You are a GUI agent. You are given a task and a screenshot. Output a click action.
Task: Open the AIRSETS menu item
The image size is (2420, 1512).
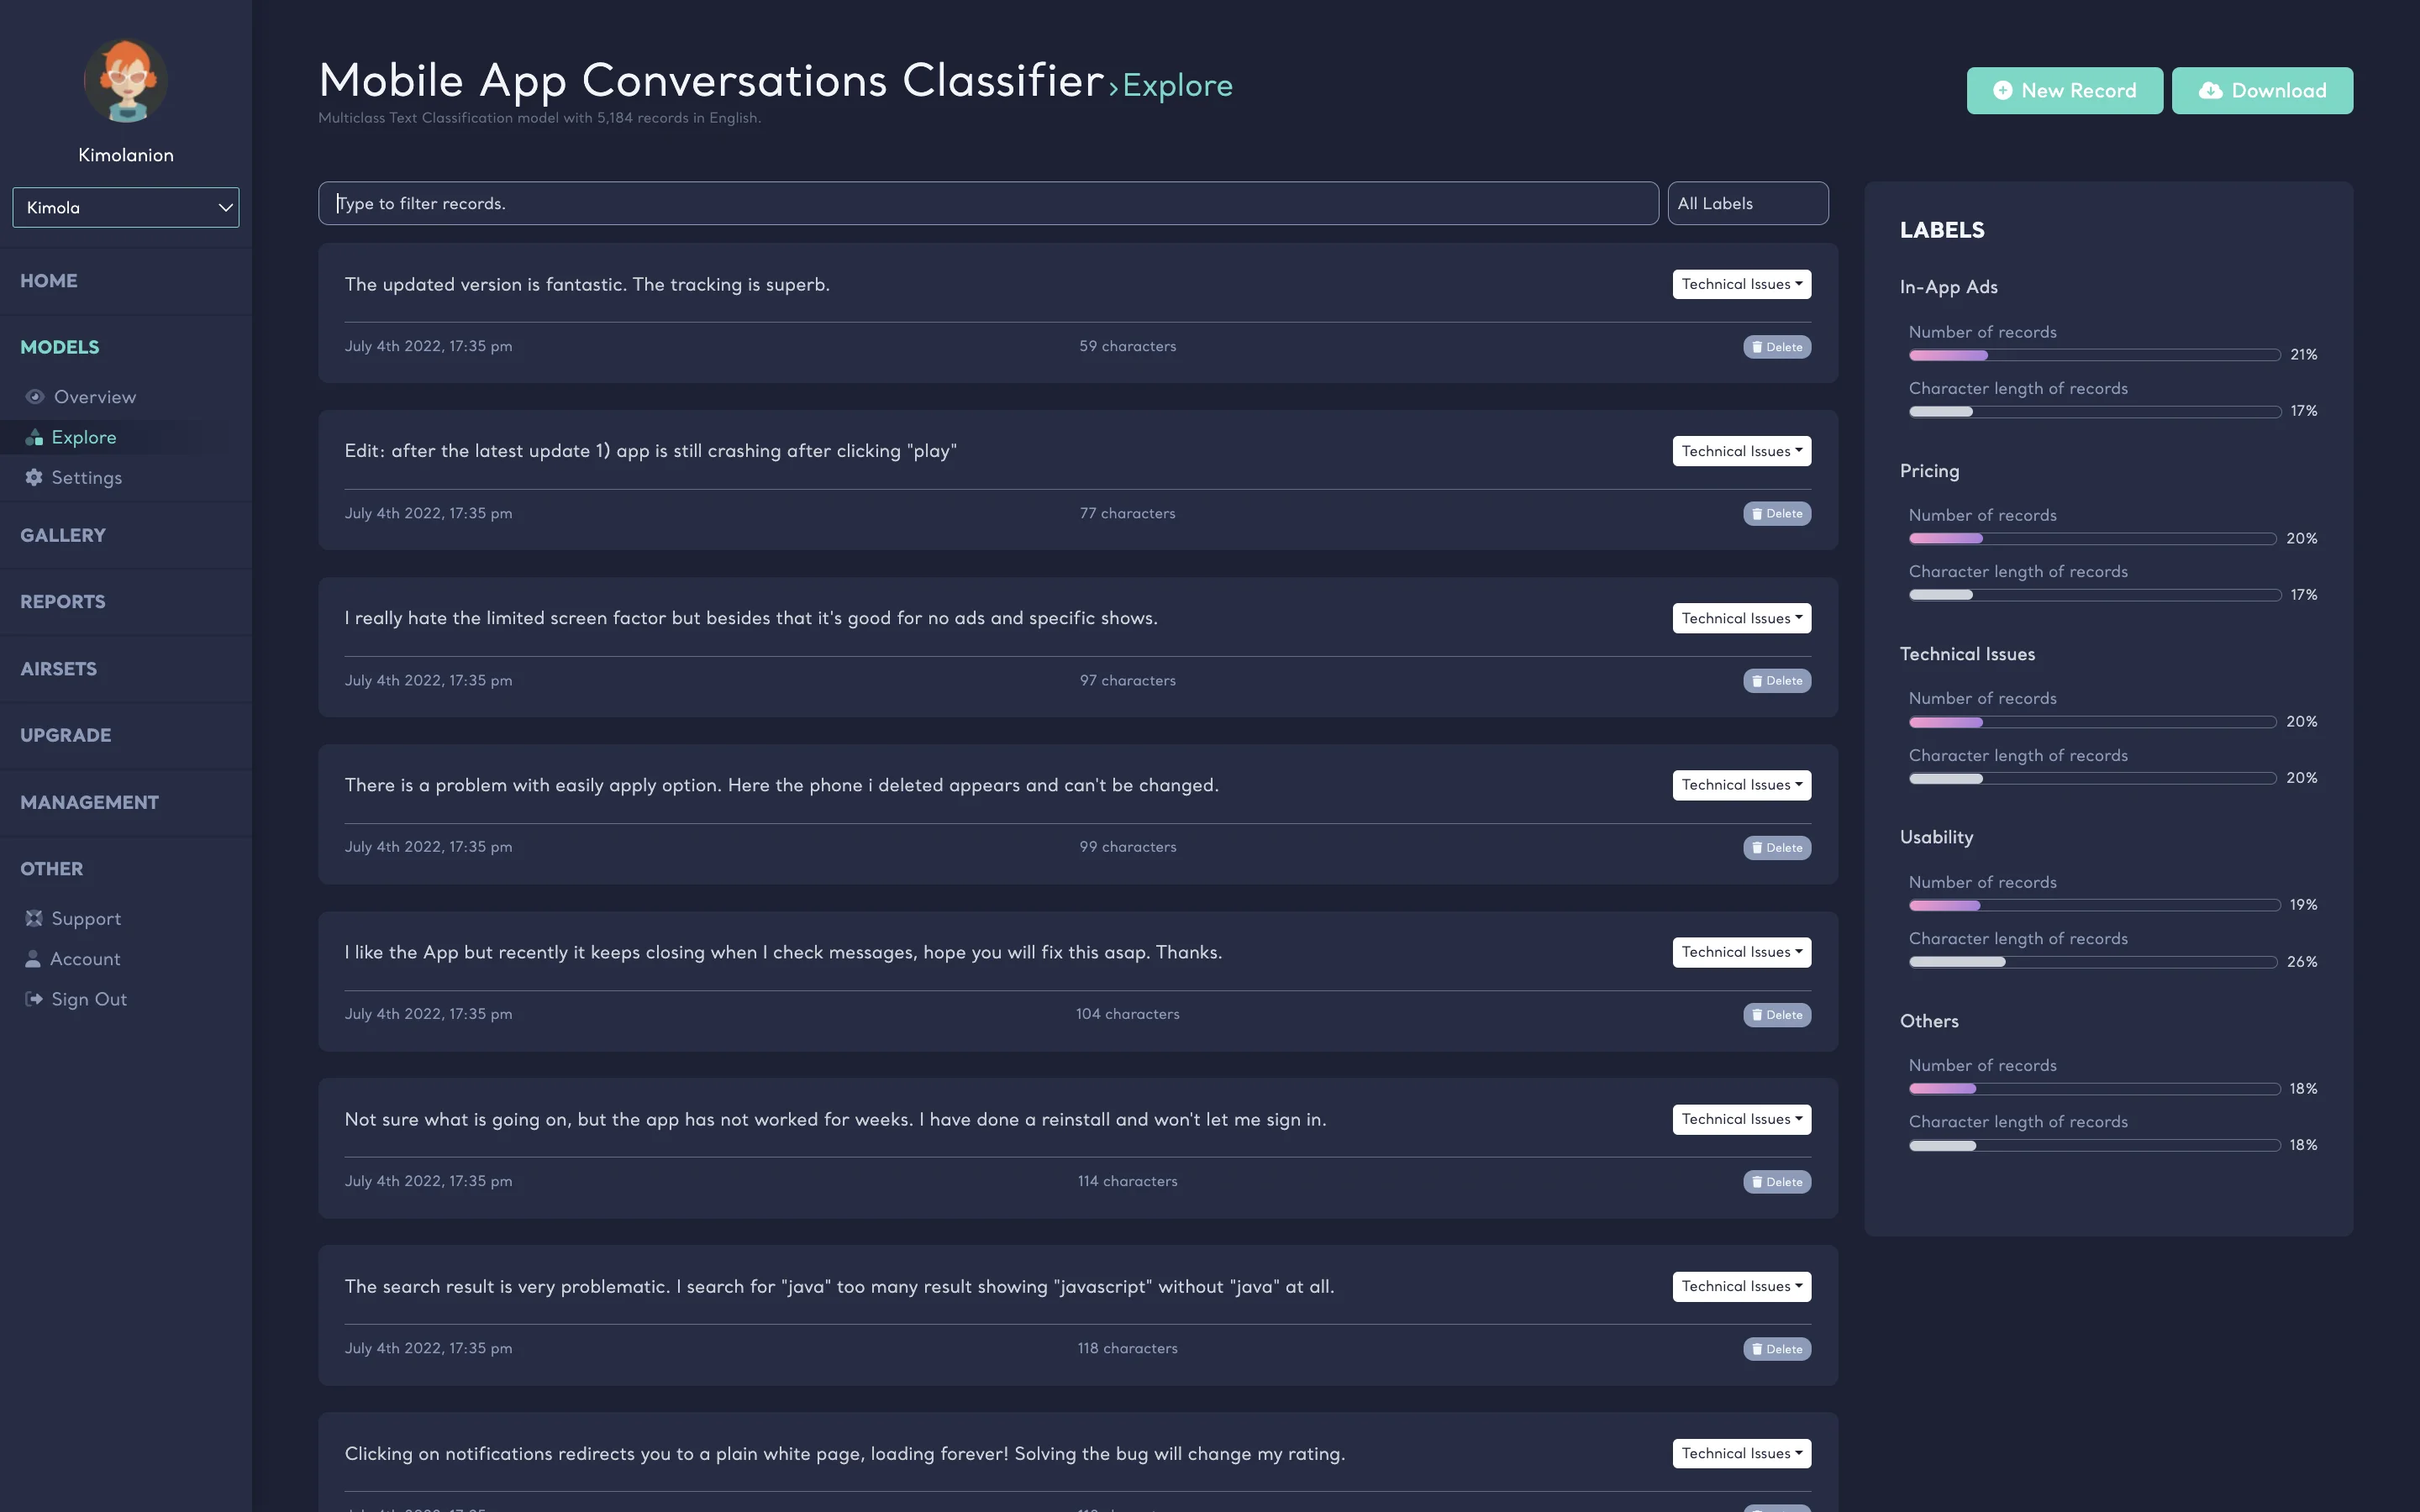(59, 669)
